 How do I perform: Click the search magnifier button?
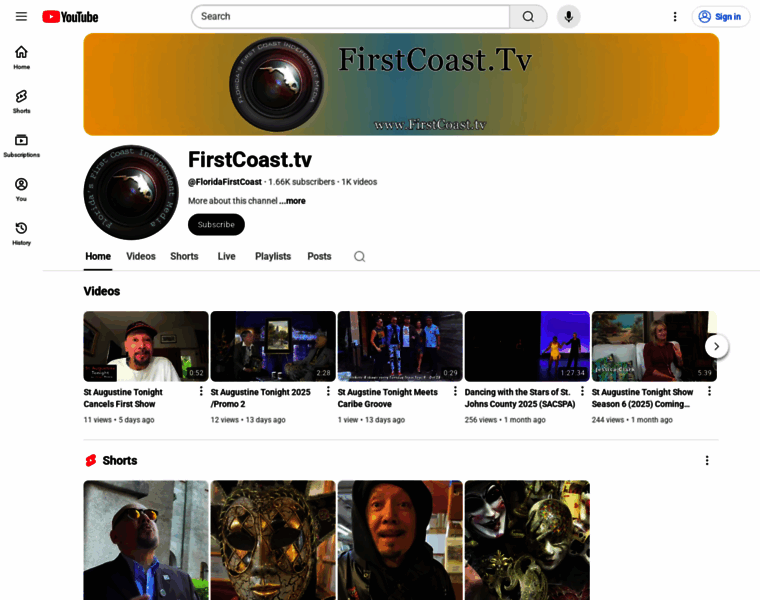pos(528,16)
